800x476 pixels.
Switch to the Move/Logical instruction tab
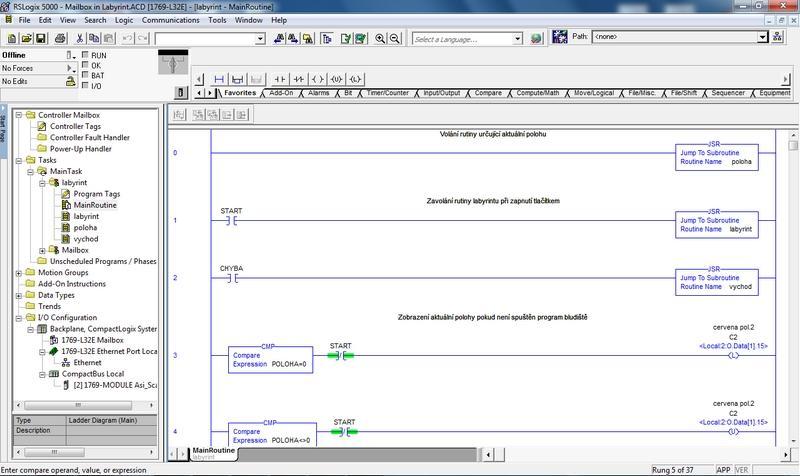[594, 93]
